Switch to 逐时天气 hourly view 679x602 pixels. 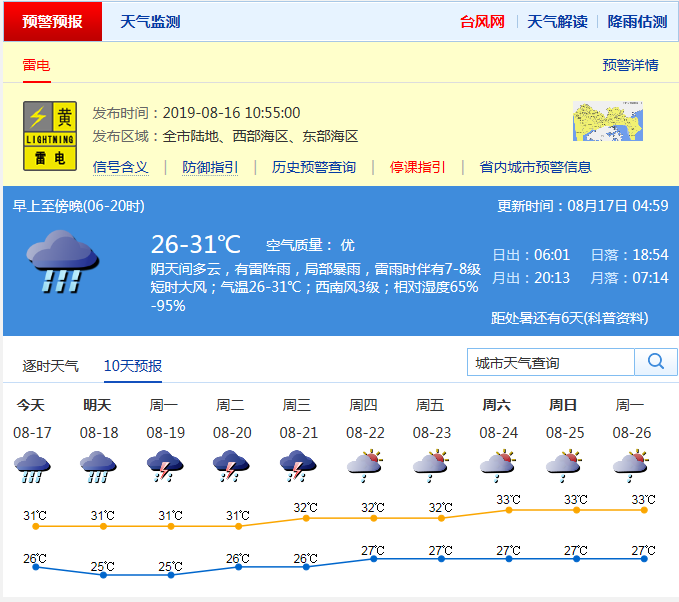pyautogui.click(x=51, y=366)
